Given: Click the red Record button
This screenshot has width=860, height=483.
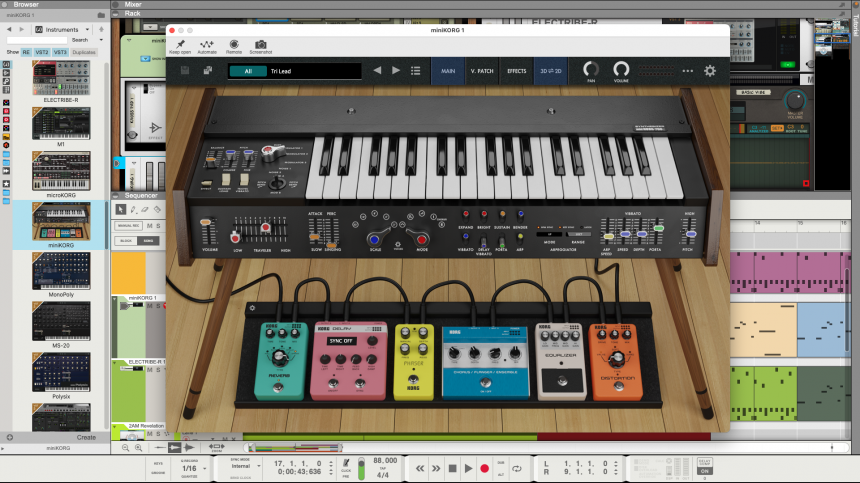Looking at the screenshot, I should [x=484, y=469].
